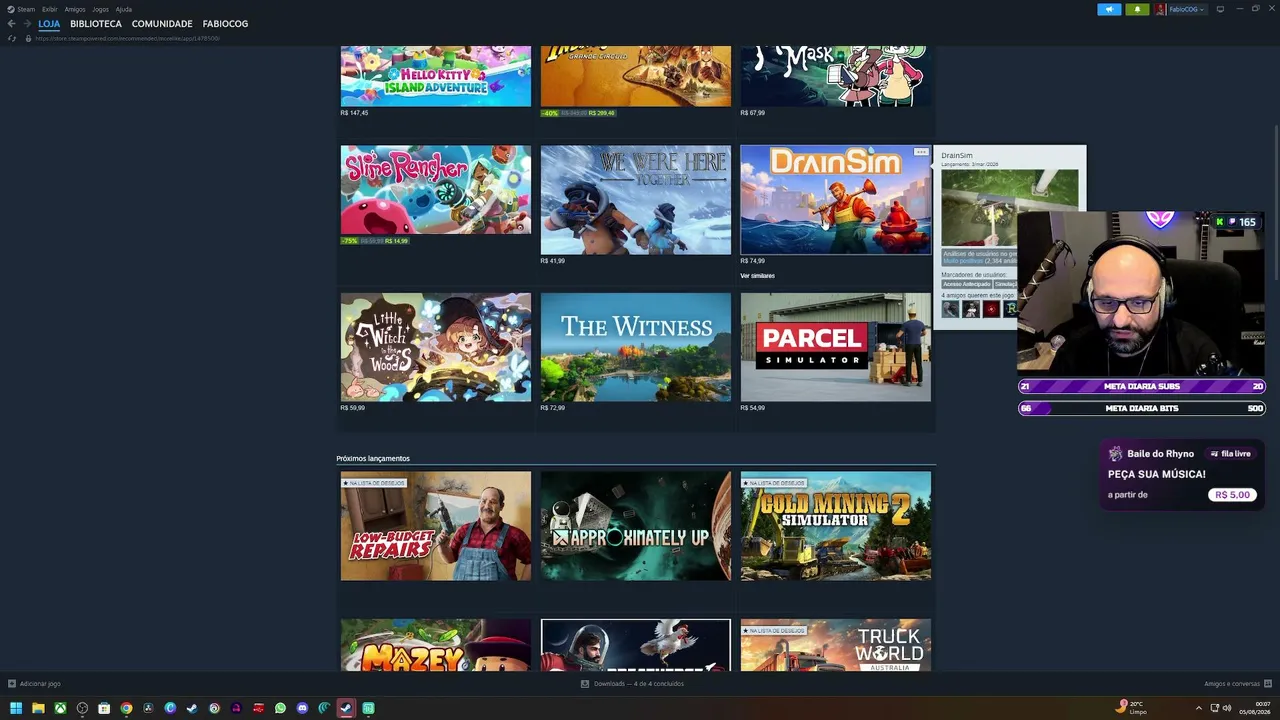Open the red friend avatar in DrainSim popup

point(991,309)
